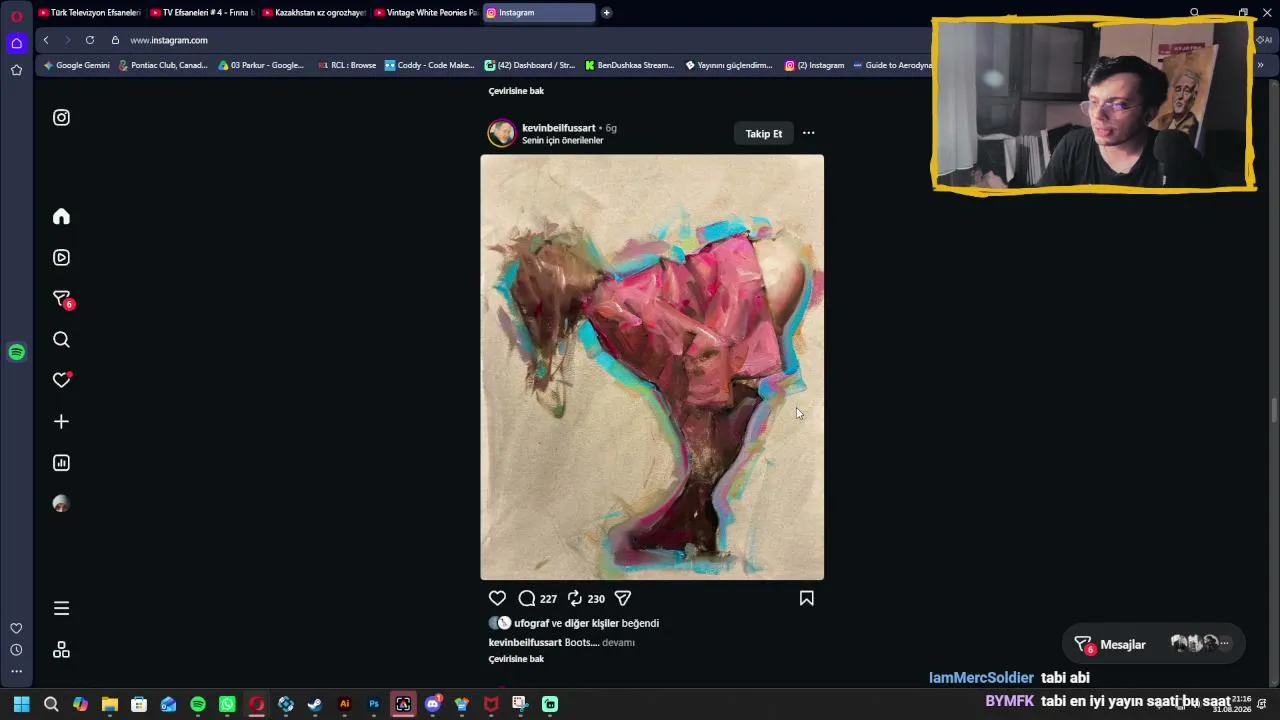Open File Explorer from the taskbar
Viewport: 1280px width, 720px height.
pos(110,704)
